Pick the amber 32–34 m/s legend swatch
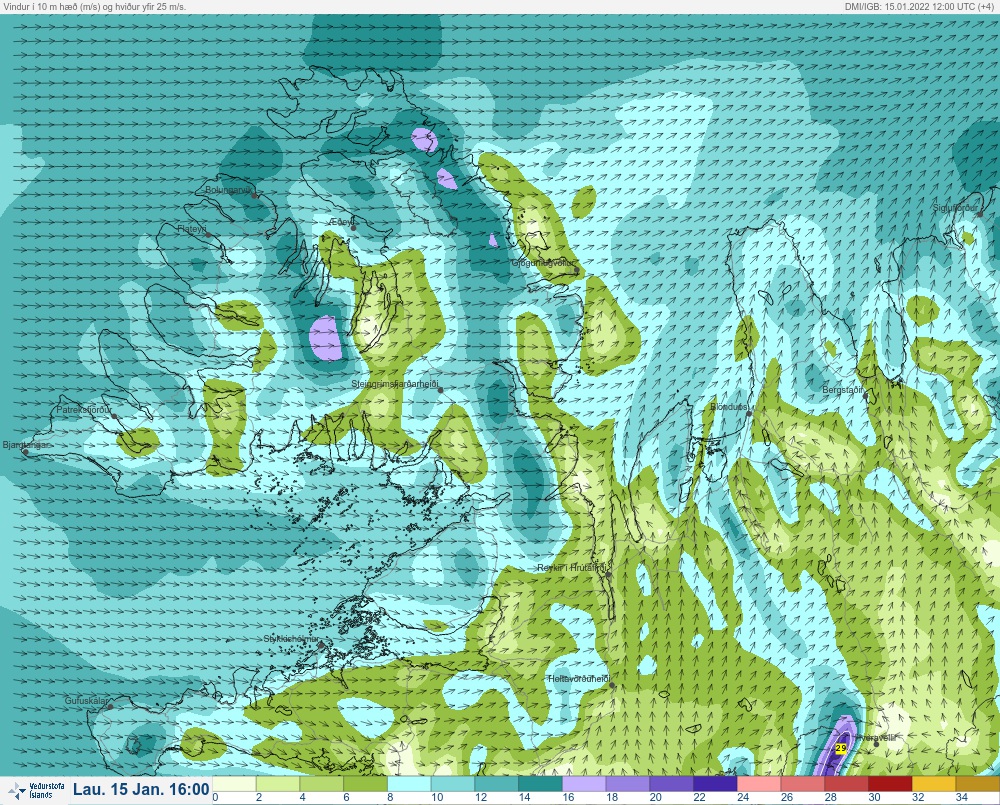This screenshot has height=805, width=1000. click(x=934, y=783)
